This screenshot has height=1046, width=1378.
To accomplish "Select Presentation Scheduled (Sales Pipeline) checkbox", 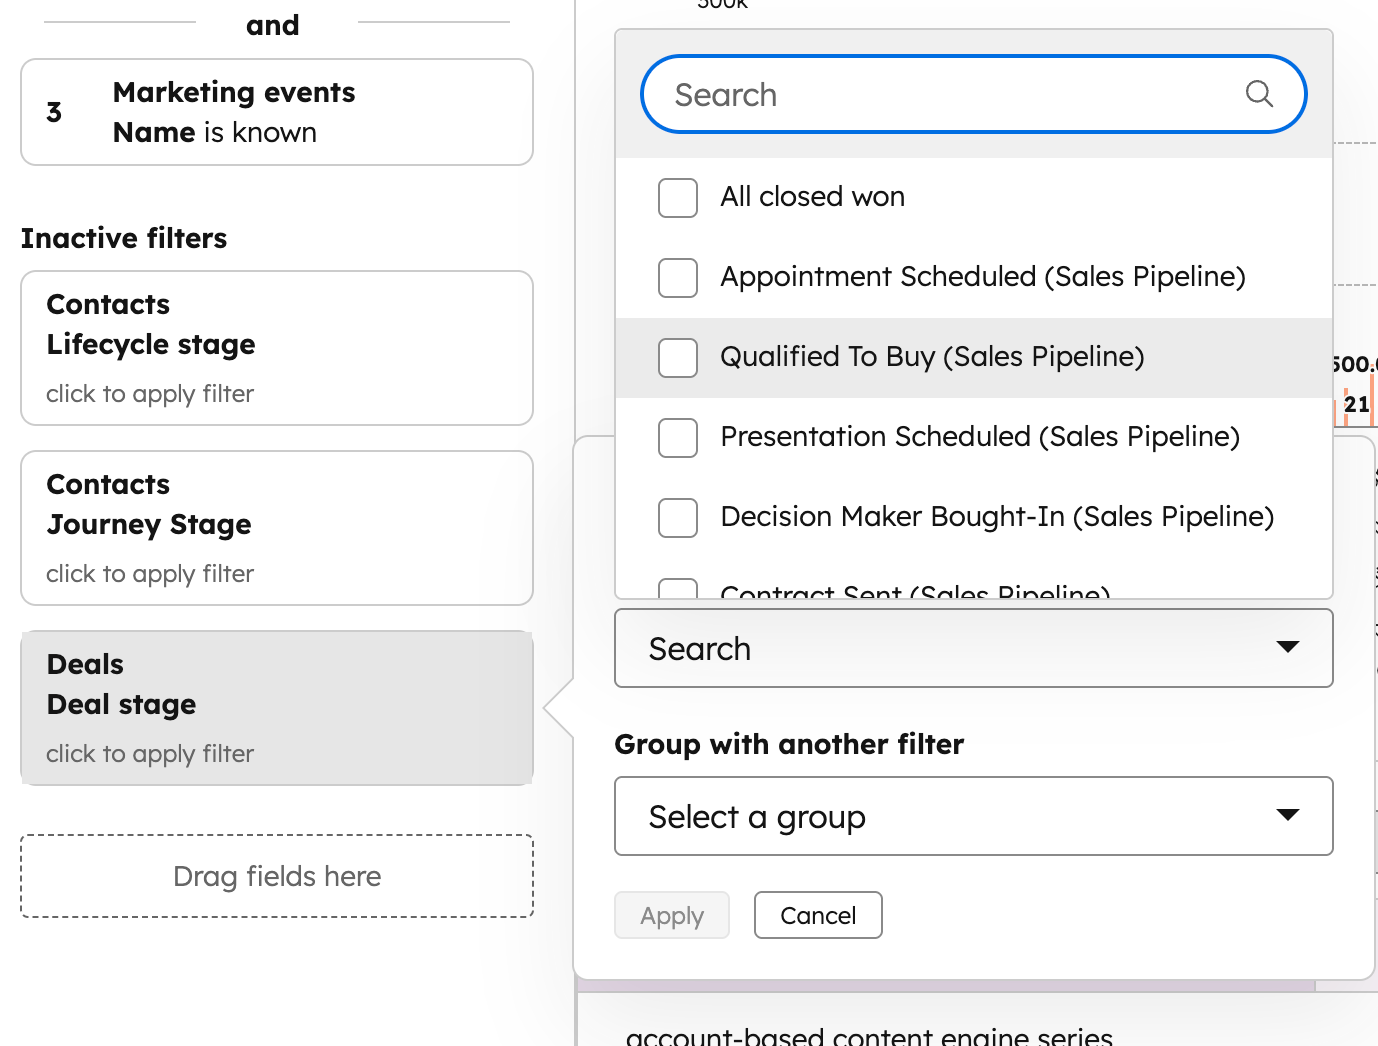I will pos(678,438).
